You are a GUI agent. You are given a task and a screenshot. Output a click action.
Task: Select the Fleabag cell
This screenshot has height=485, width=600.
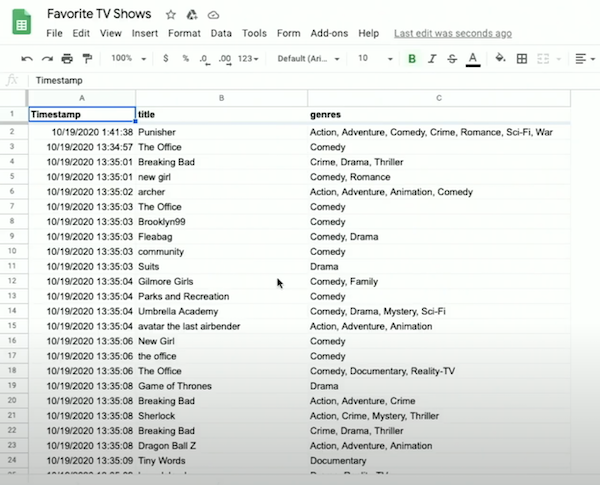pos(222,237)
